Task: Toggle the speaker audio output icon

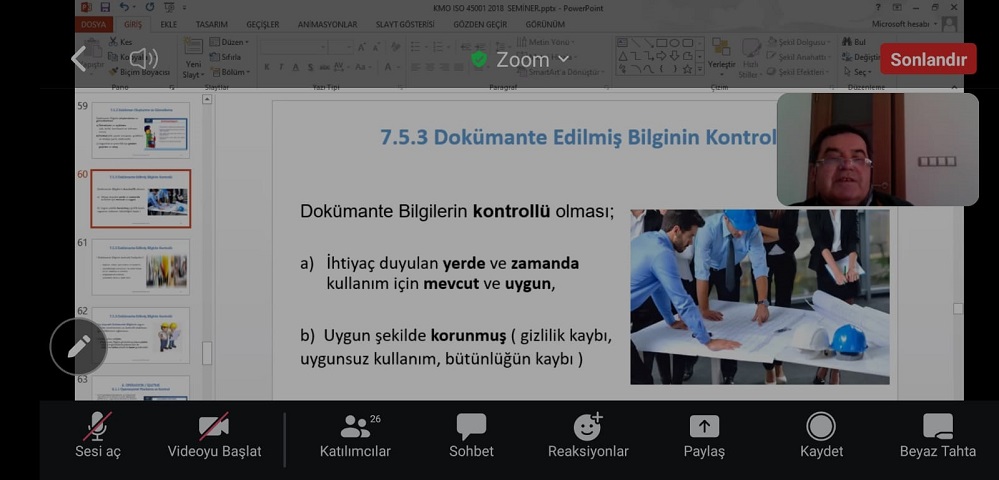Action: coord(143,59)
